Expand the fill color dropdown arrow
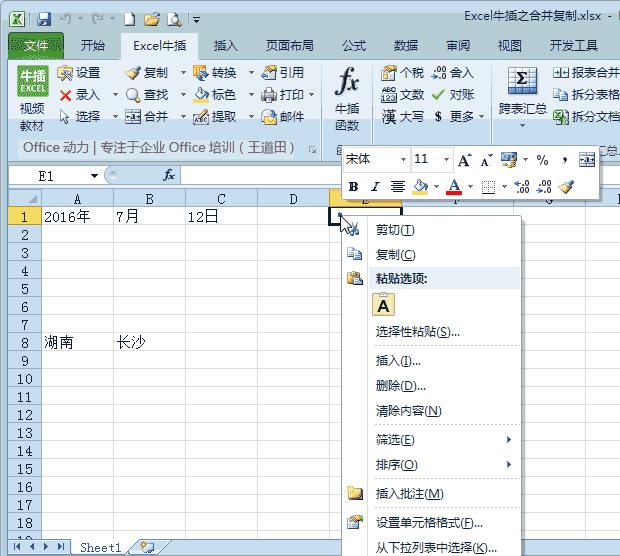 [436, 186]
